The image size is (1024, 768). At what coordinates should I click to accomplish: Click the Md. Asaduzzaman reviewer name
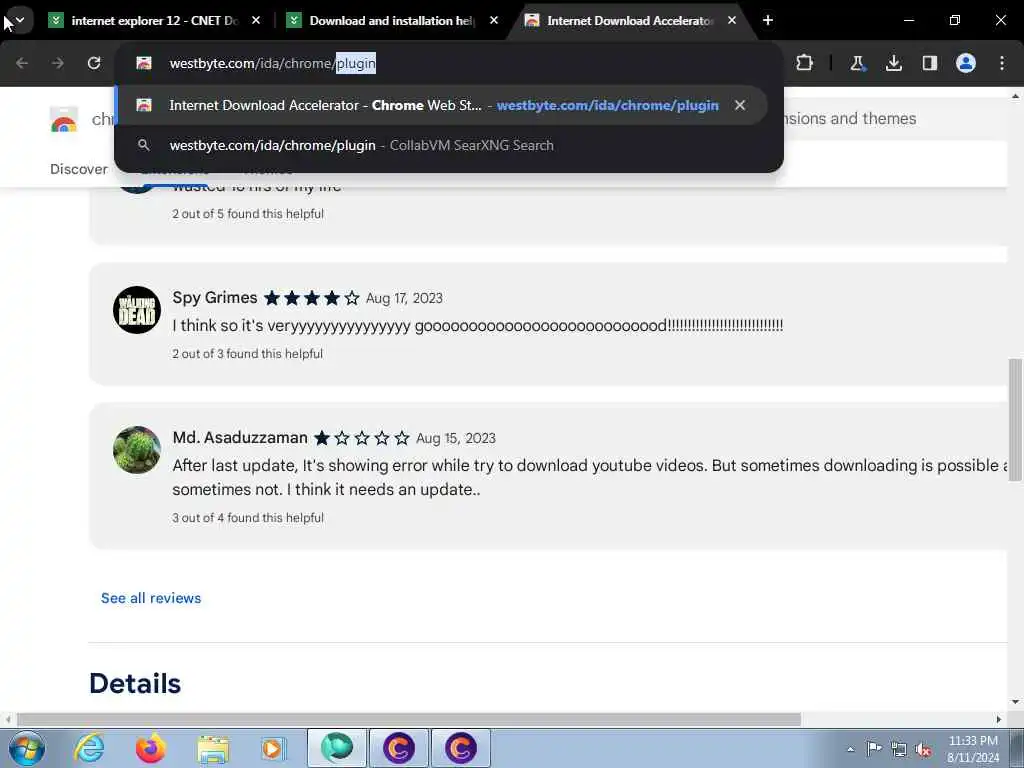pos(240,438)
